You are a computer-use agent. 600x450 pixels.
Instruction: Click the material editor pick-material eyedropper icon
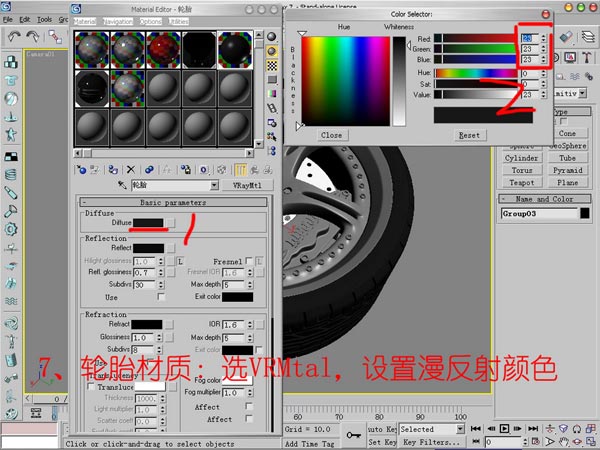tap(124, 186)
